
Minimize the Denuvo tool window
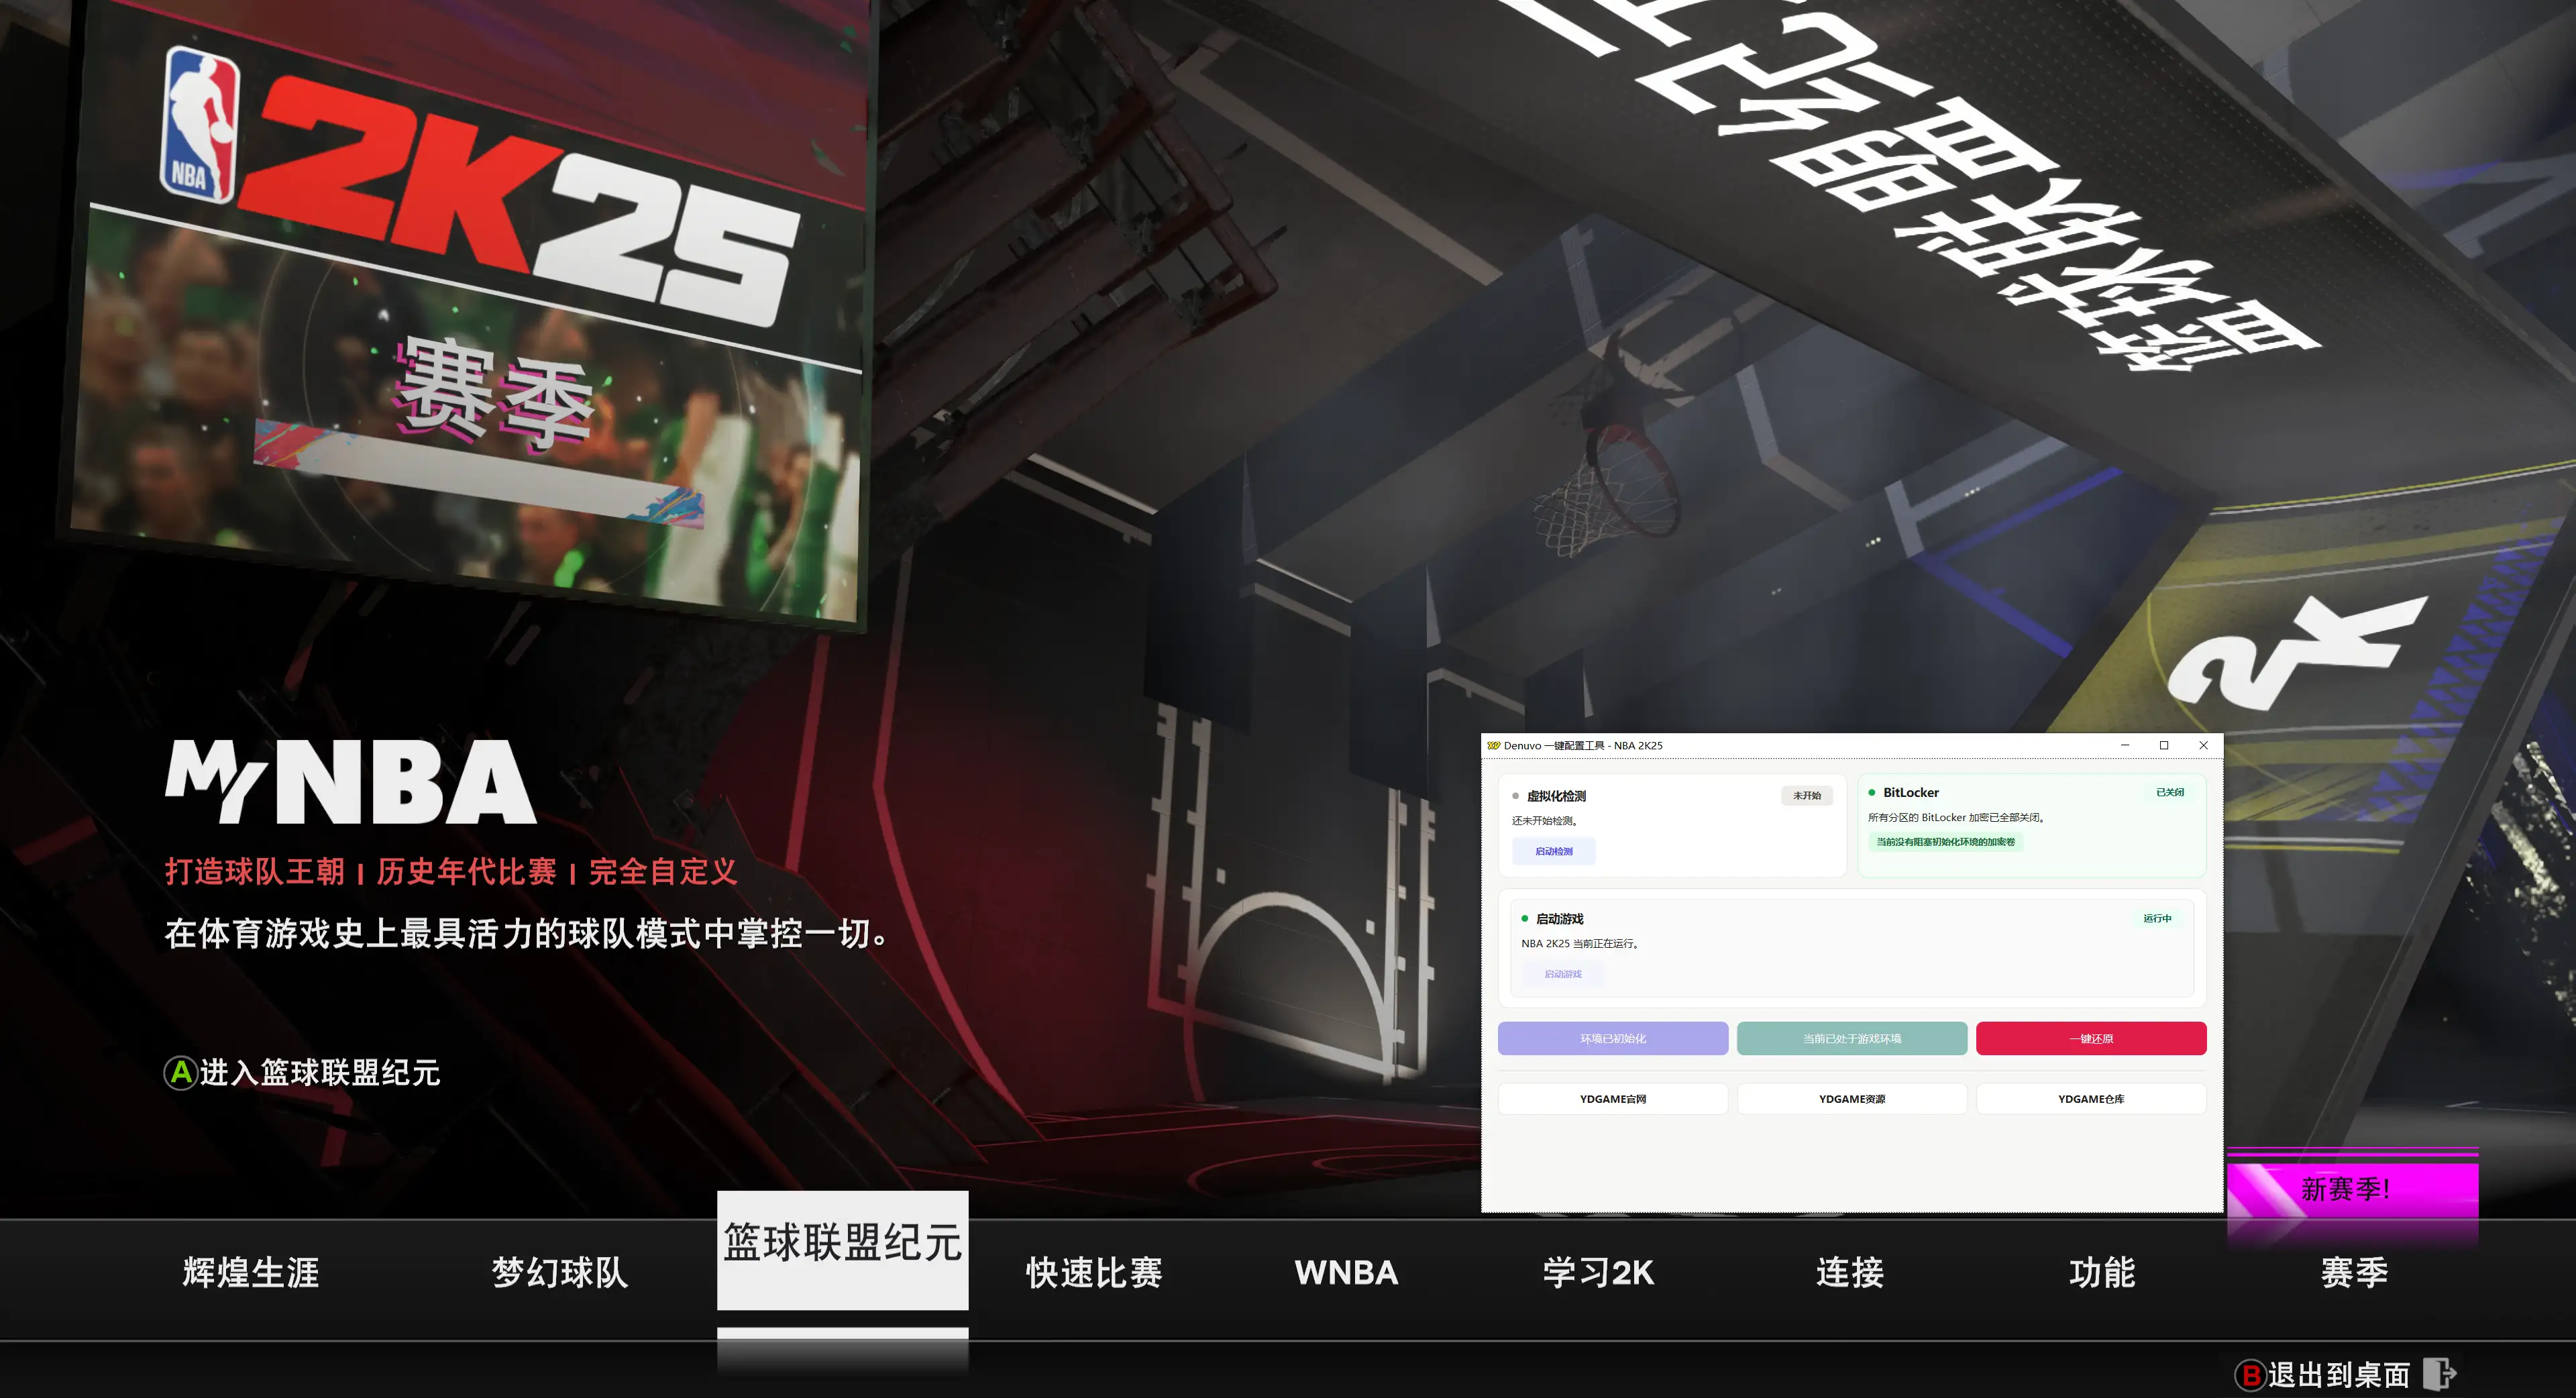click(2125, 745)
